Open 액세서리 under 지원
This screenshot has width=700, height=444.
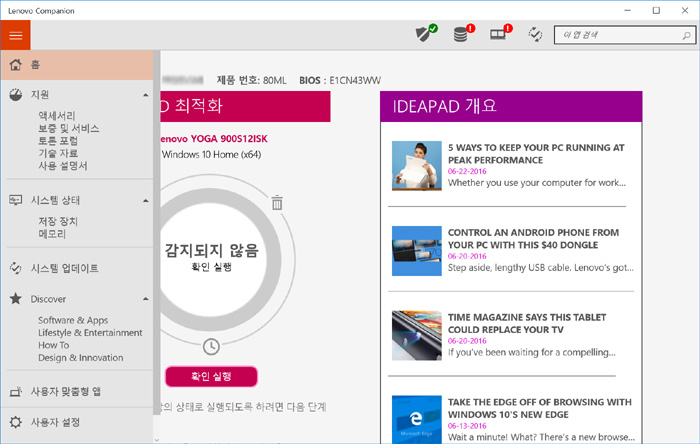point(57,116)
